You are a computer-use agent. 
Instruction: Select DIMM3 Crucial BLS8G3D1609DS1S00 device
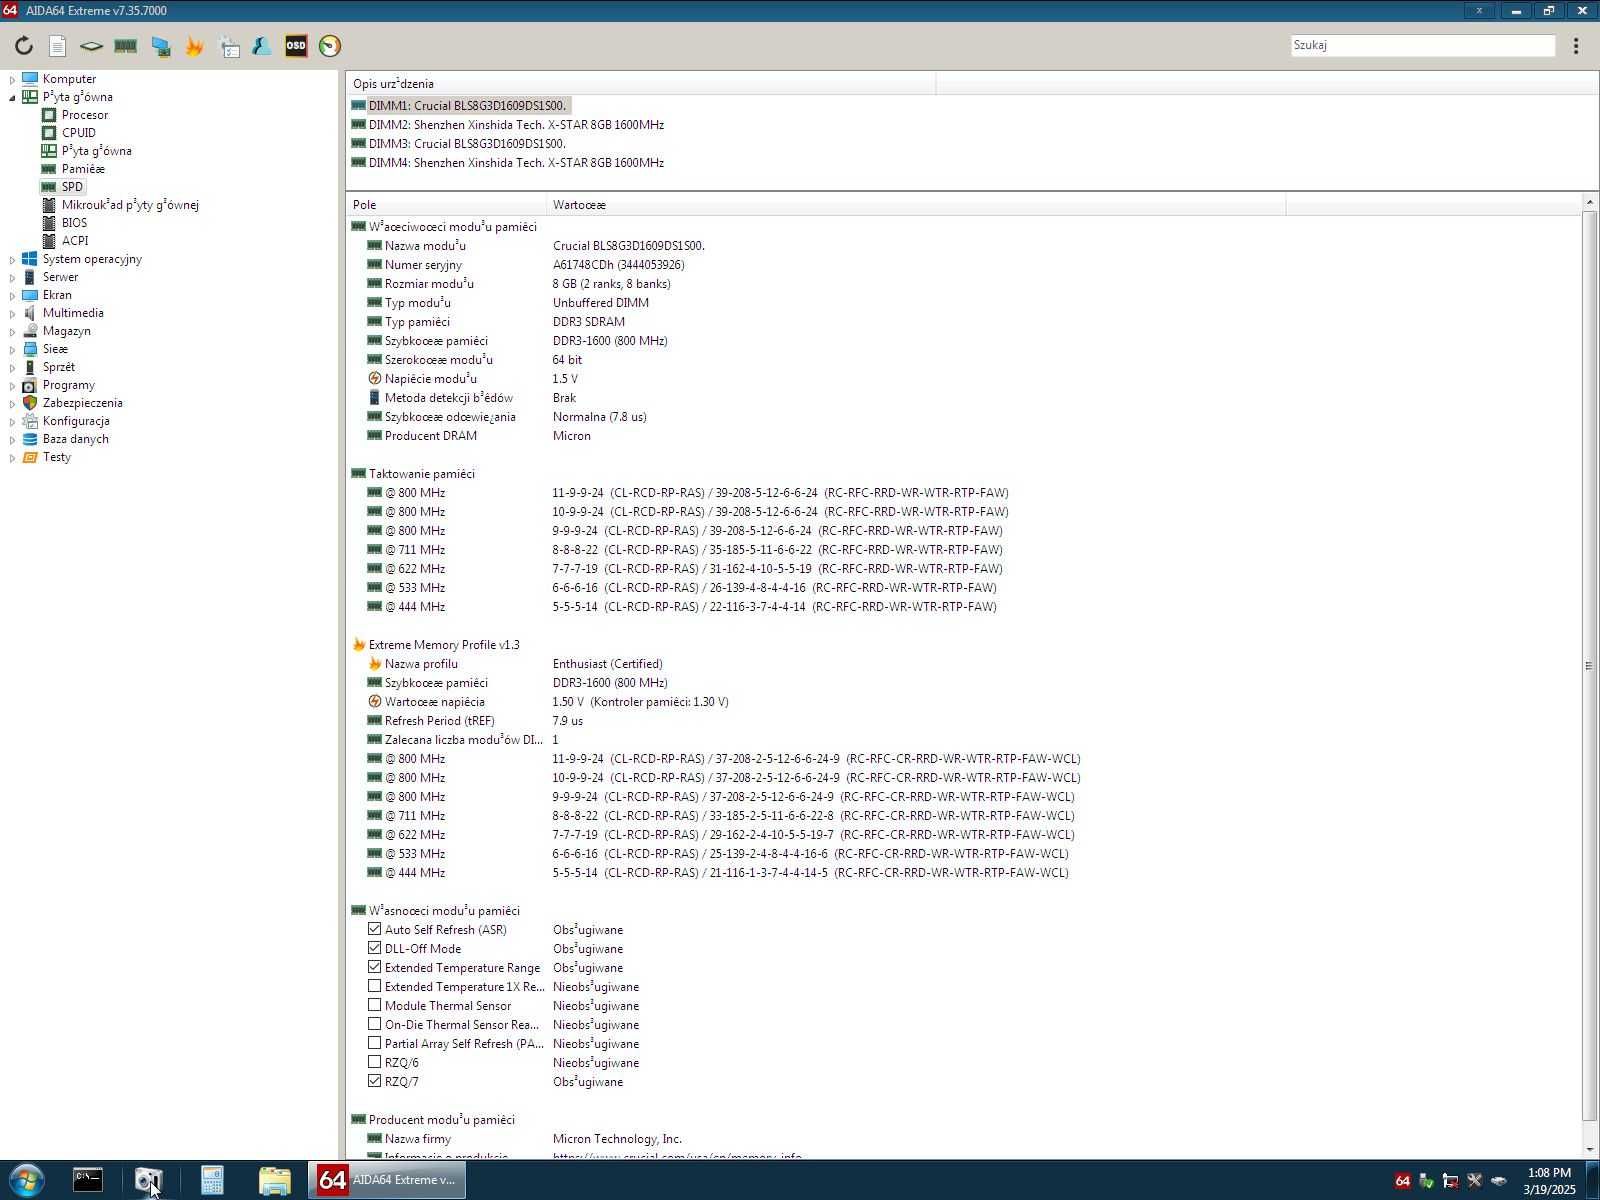pyautogui.click(x=459, y=144)
